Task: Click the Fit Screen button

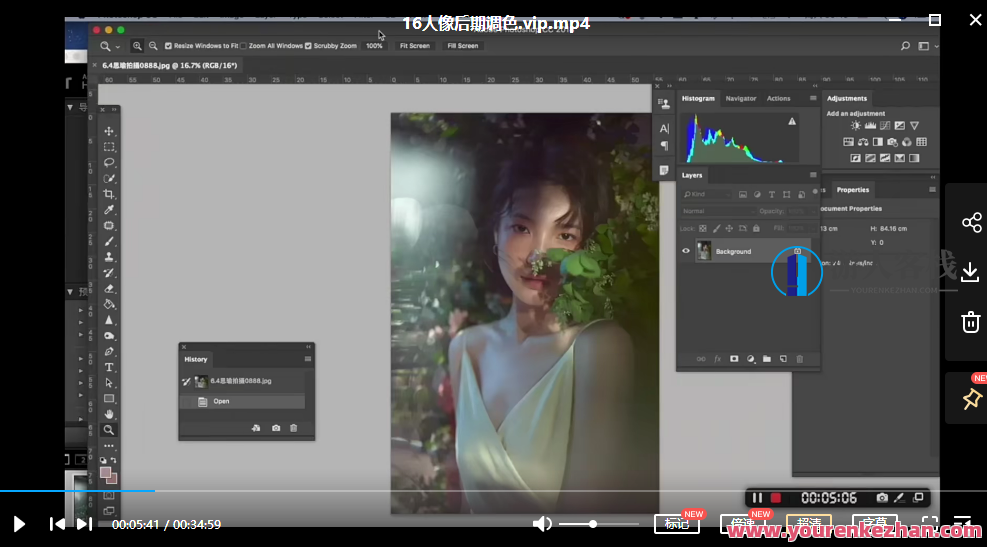Action: 414,46
